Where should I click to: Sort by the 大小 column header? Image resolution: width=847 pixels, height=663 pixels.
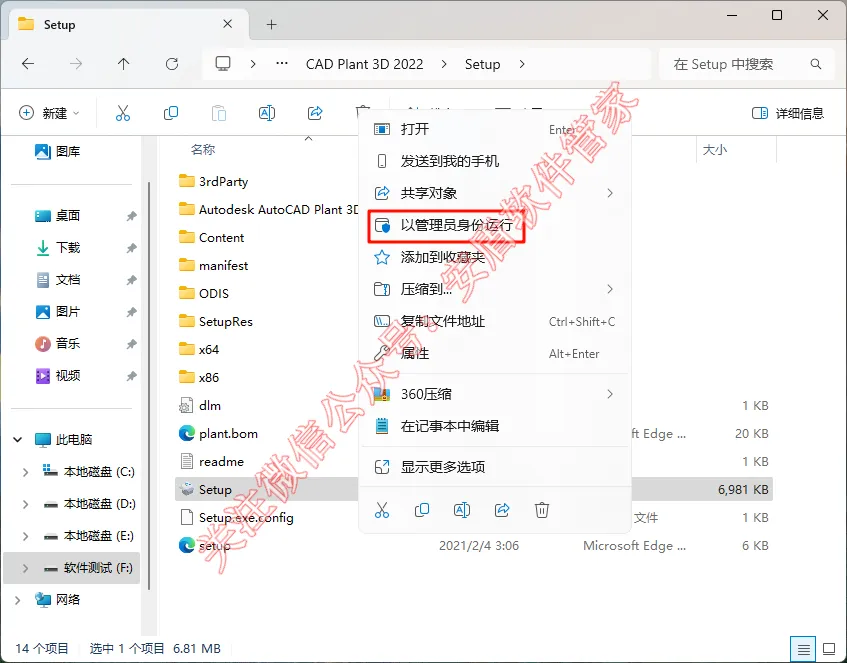pyautogui.click(x=714, y=149)
